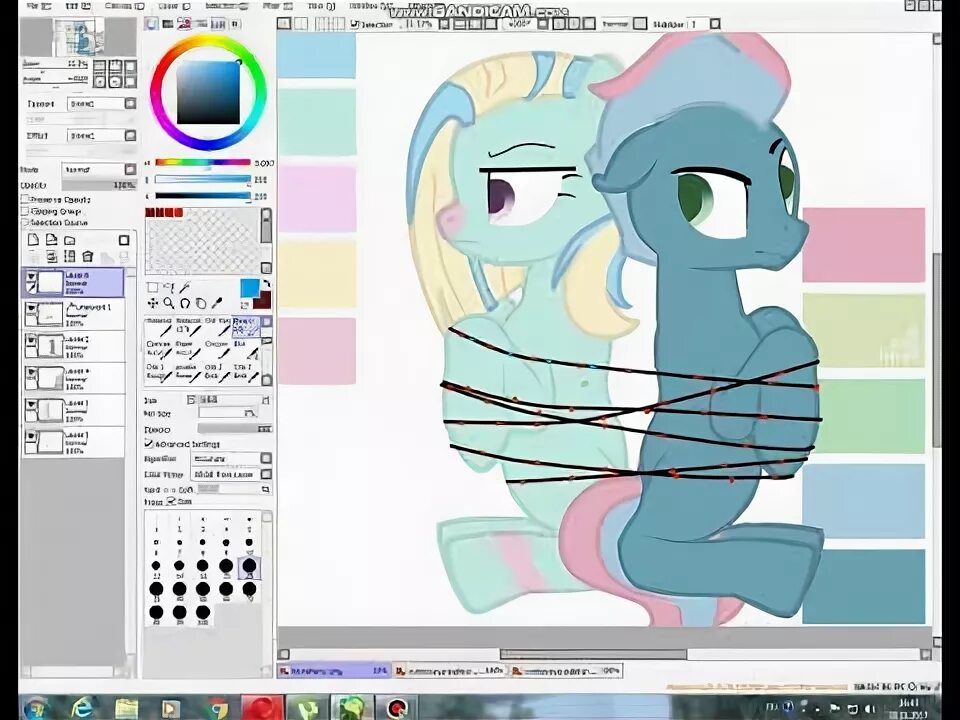
Task: Click the canvas horizontal scrollbar
Action: pos(593,654)
